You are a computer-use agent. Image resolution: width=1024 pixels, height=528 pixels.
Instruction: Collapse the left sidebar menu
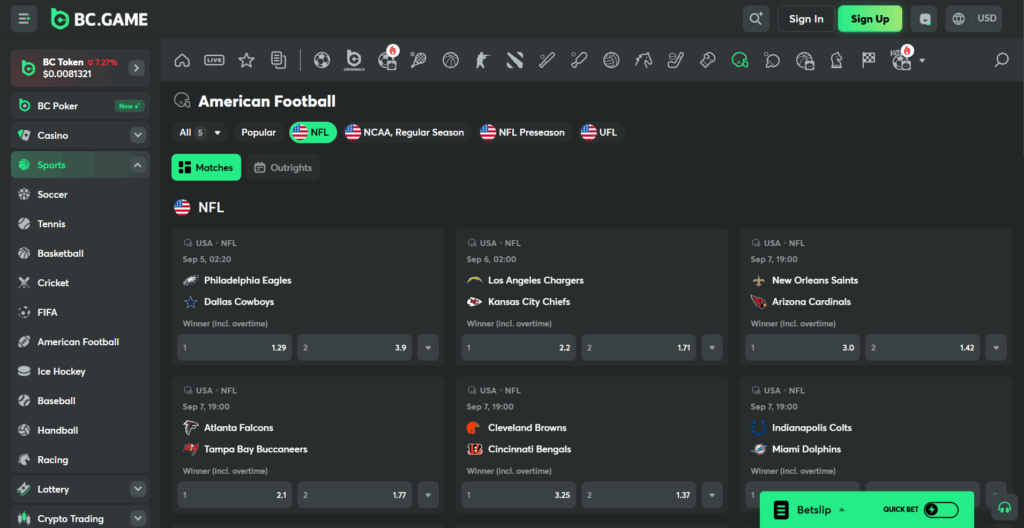pos(24,18)
